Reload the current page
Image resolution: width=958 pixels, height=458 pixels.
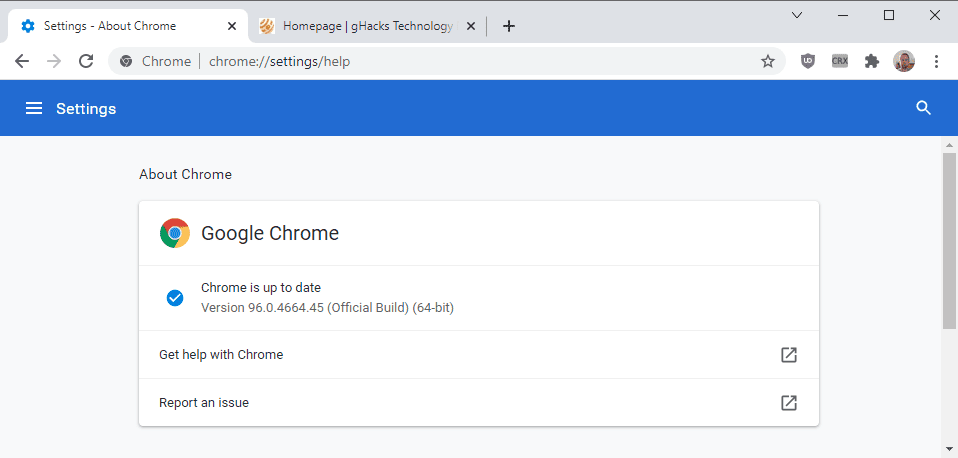(x=86, y=61)
